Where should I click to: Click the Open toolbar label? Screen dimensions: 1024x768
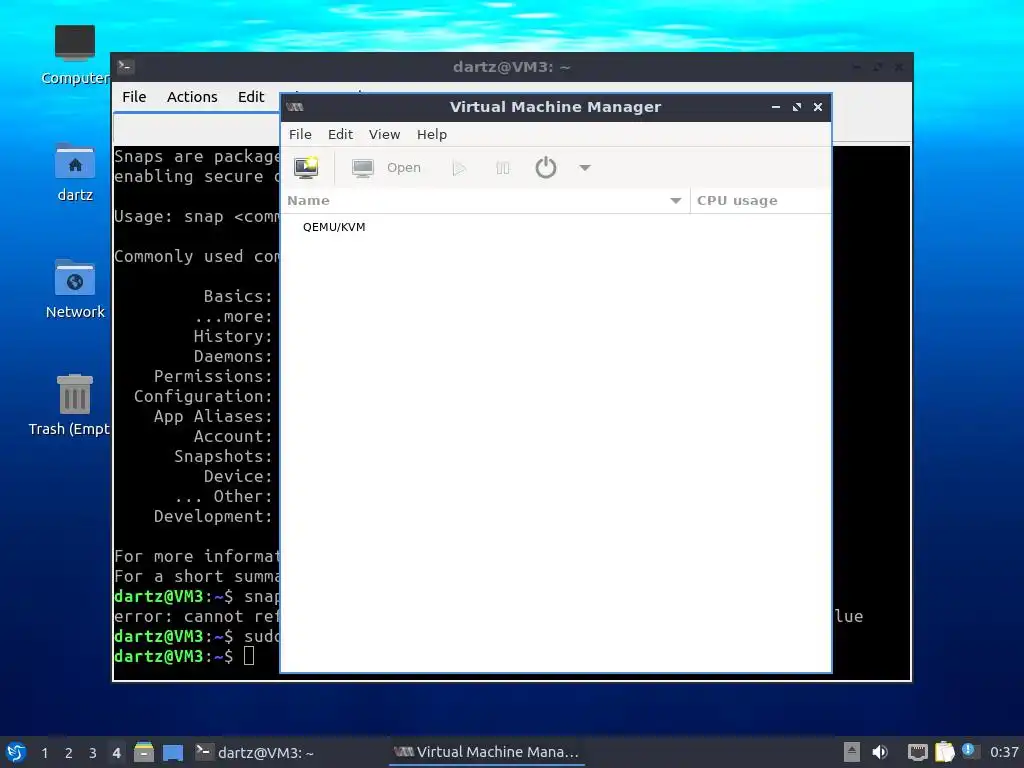click(404, 168)
